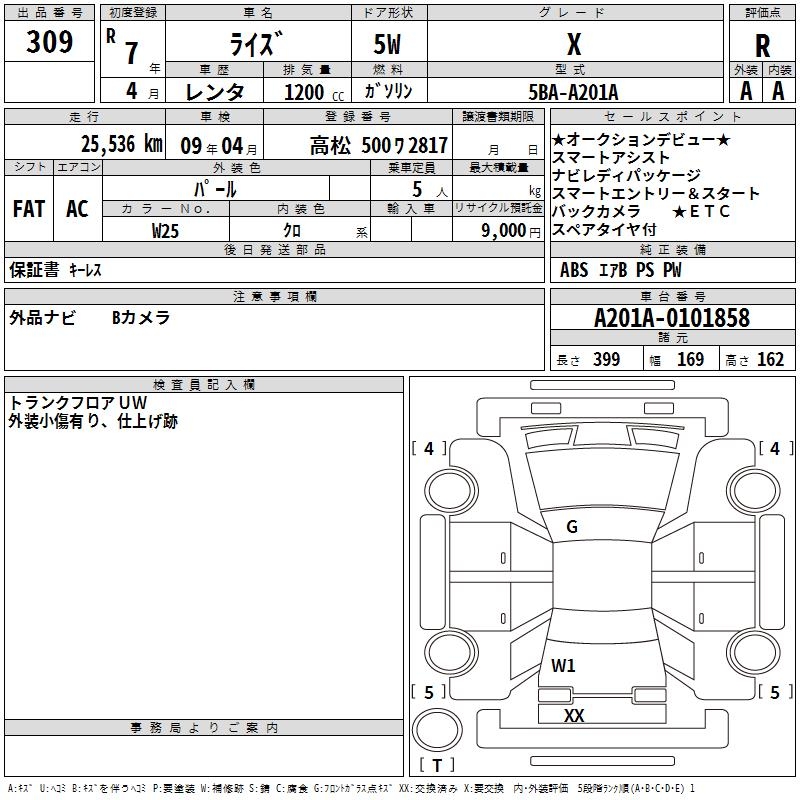Viewport: 800px width, 800px height.
Task: Select 保証書 キーレス entry
Action: [x=55, y=270]
